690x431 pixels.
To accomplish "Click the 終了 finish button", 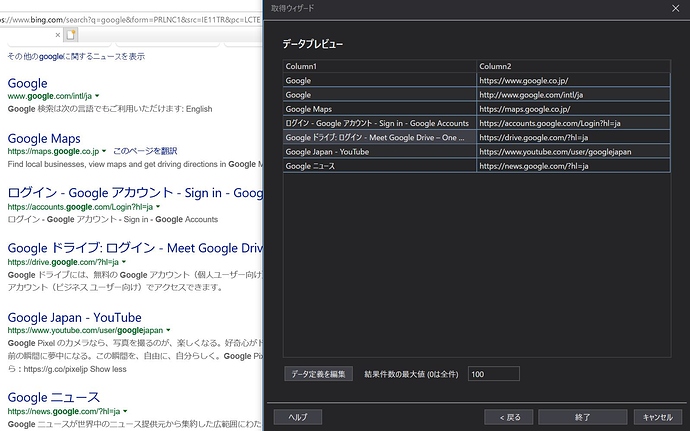I will point(583,417).
